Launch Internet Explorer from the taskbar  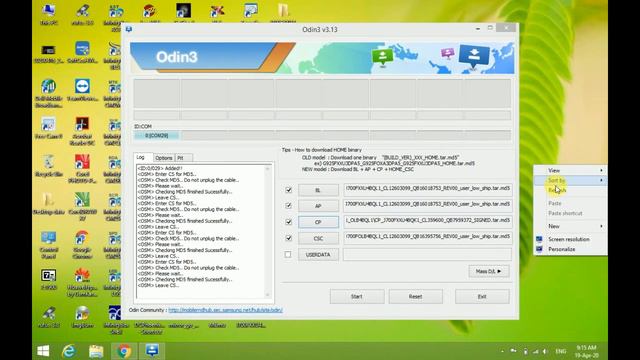click(69, 351)
